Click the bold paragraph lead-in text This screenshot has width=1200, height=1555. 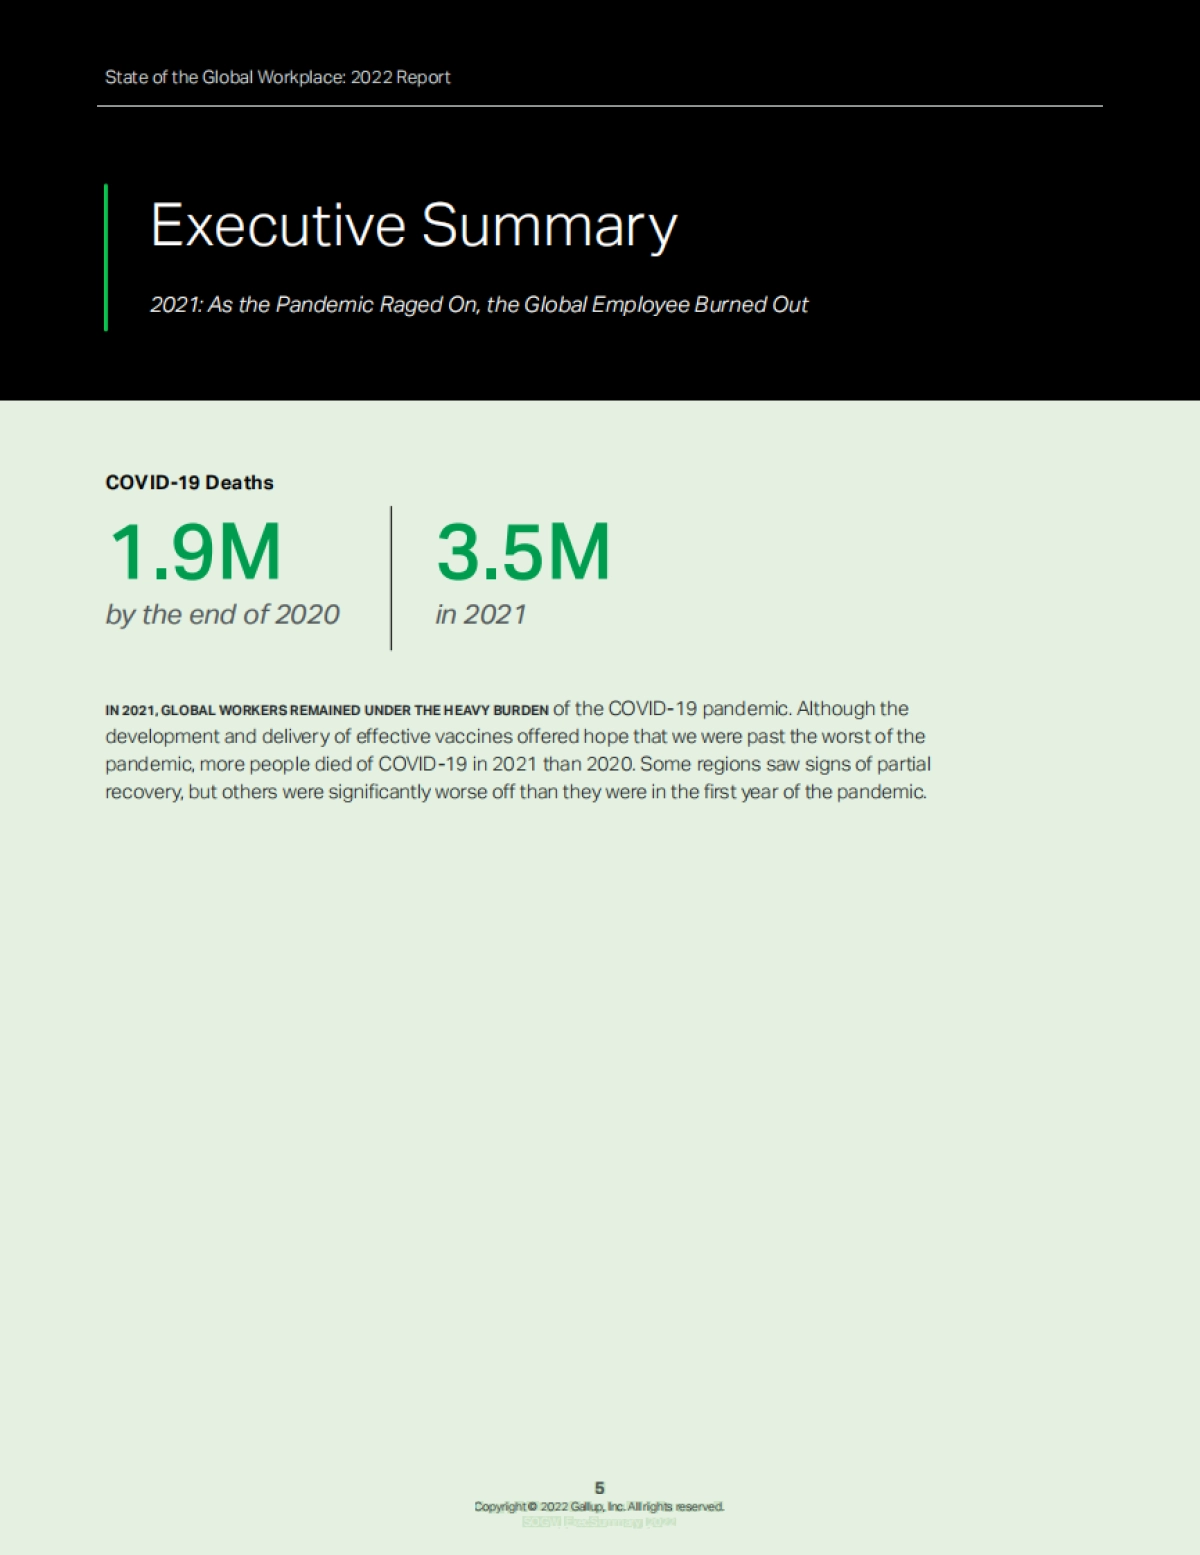326,710
